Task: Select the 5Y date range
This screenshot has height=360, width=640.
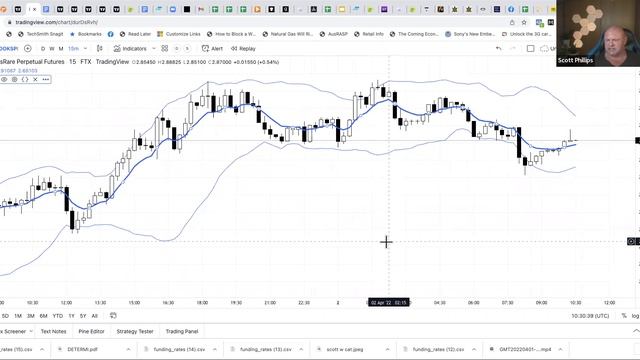Action: coord(83,316)
